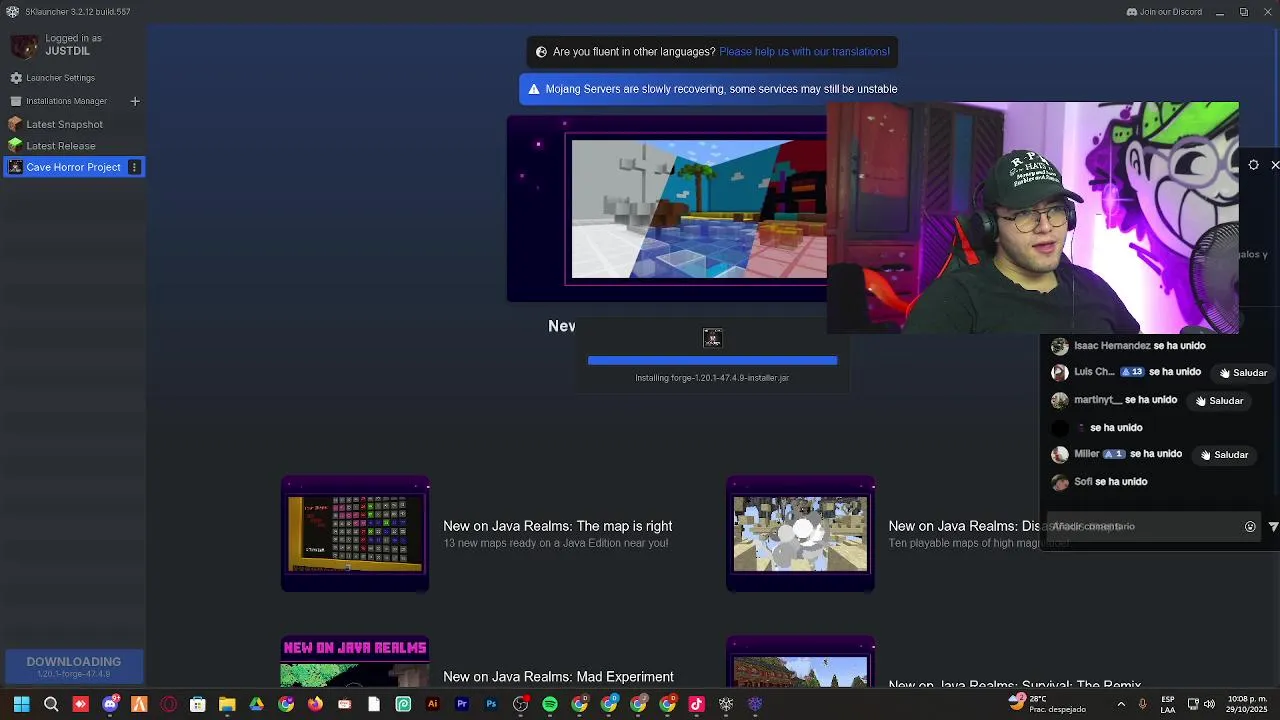1280x720 pixels.
Task: Add new installation with plus icon
Action: point(135,101)
